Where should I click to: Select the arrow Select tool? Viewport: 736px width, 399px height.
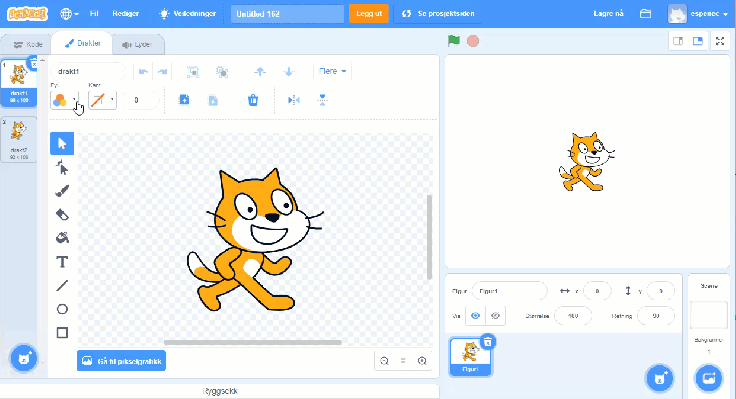pos(62,143)
